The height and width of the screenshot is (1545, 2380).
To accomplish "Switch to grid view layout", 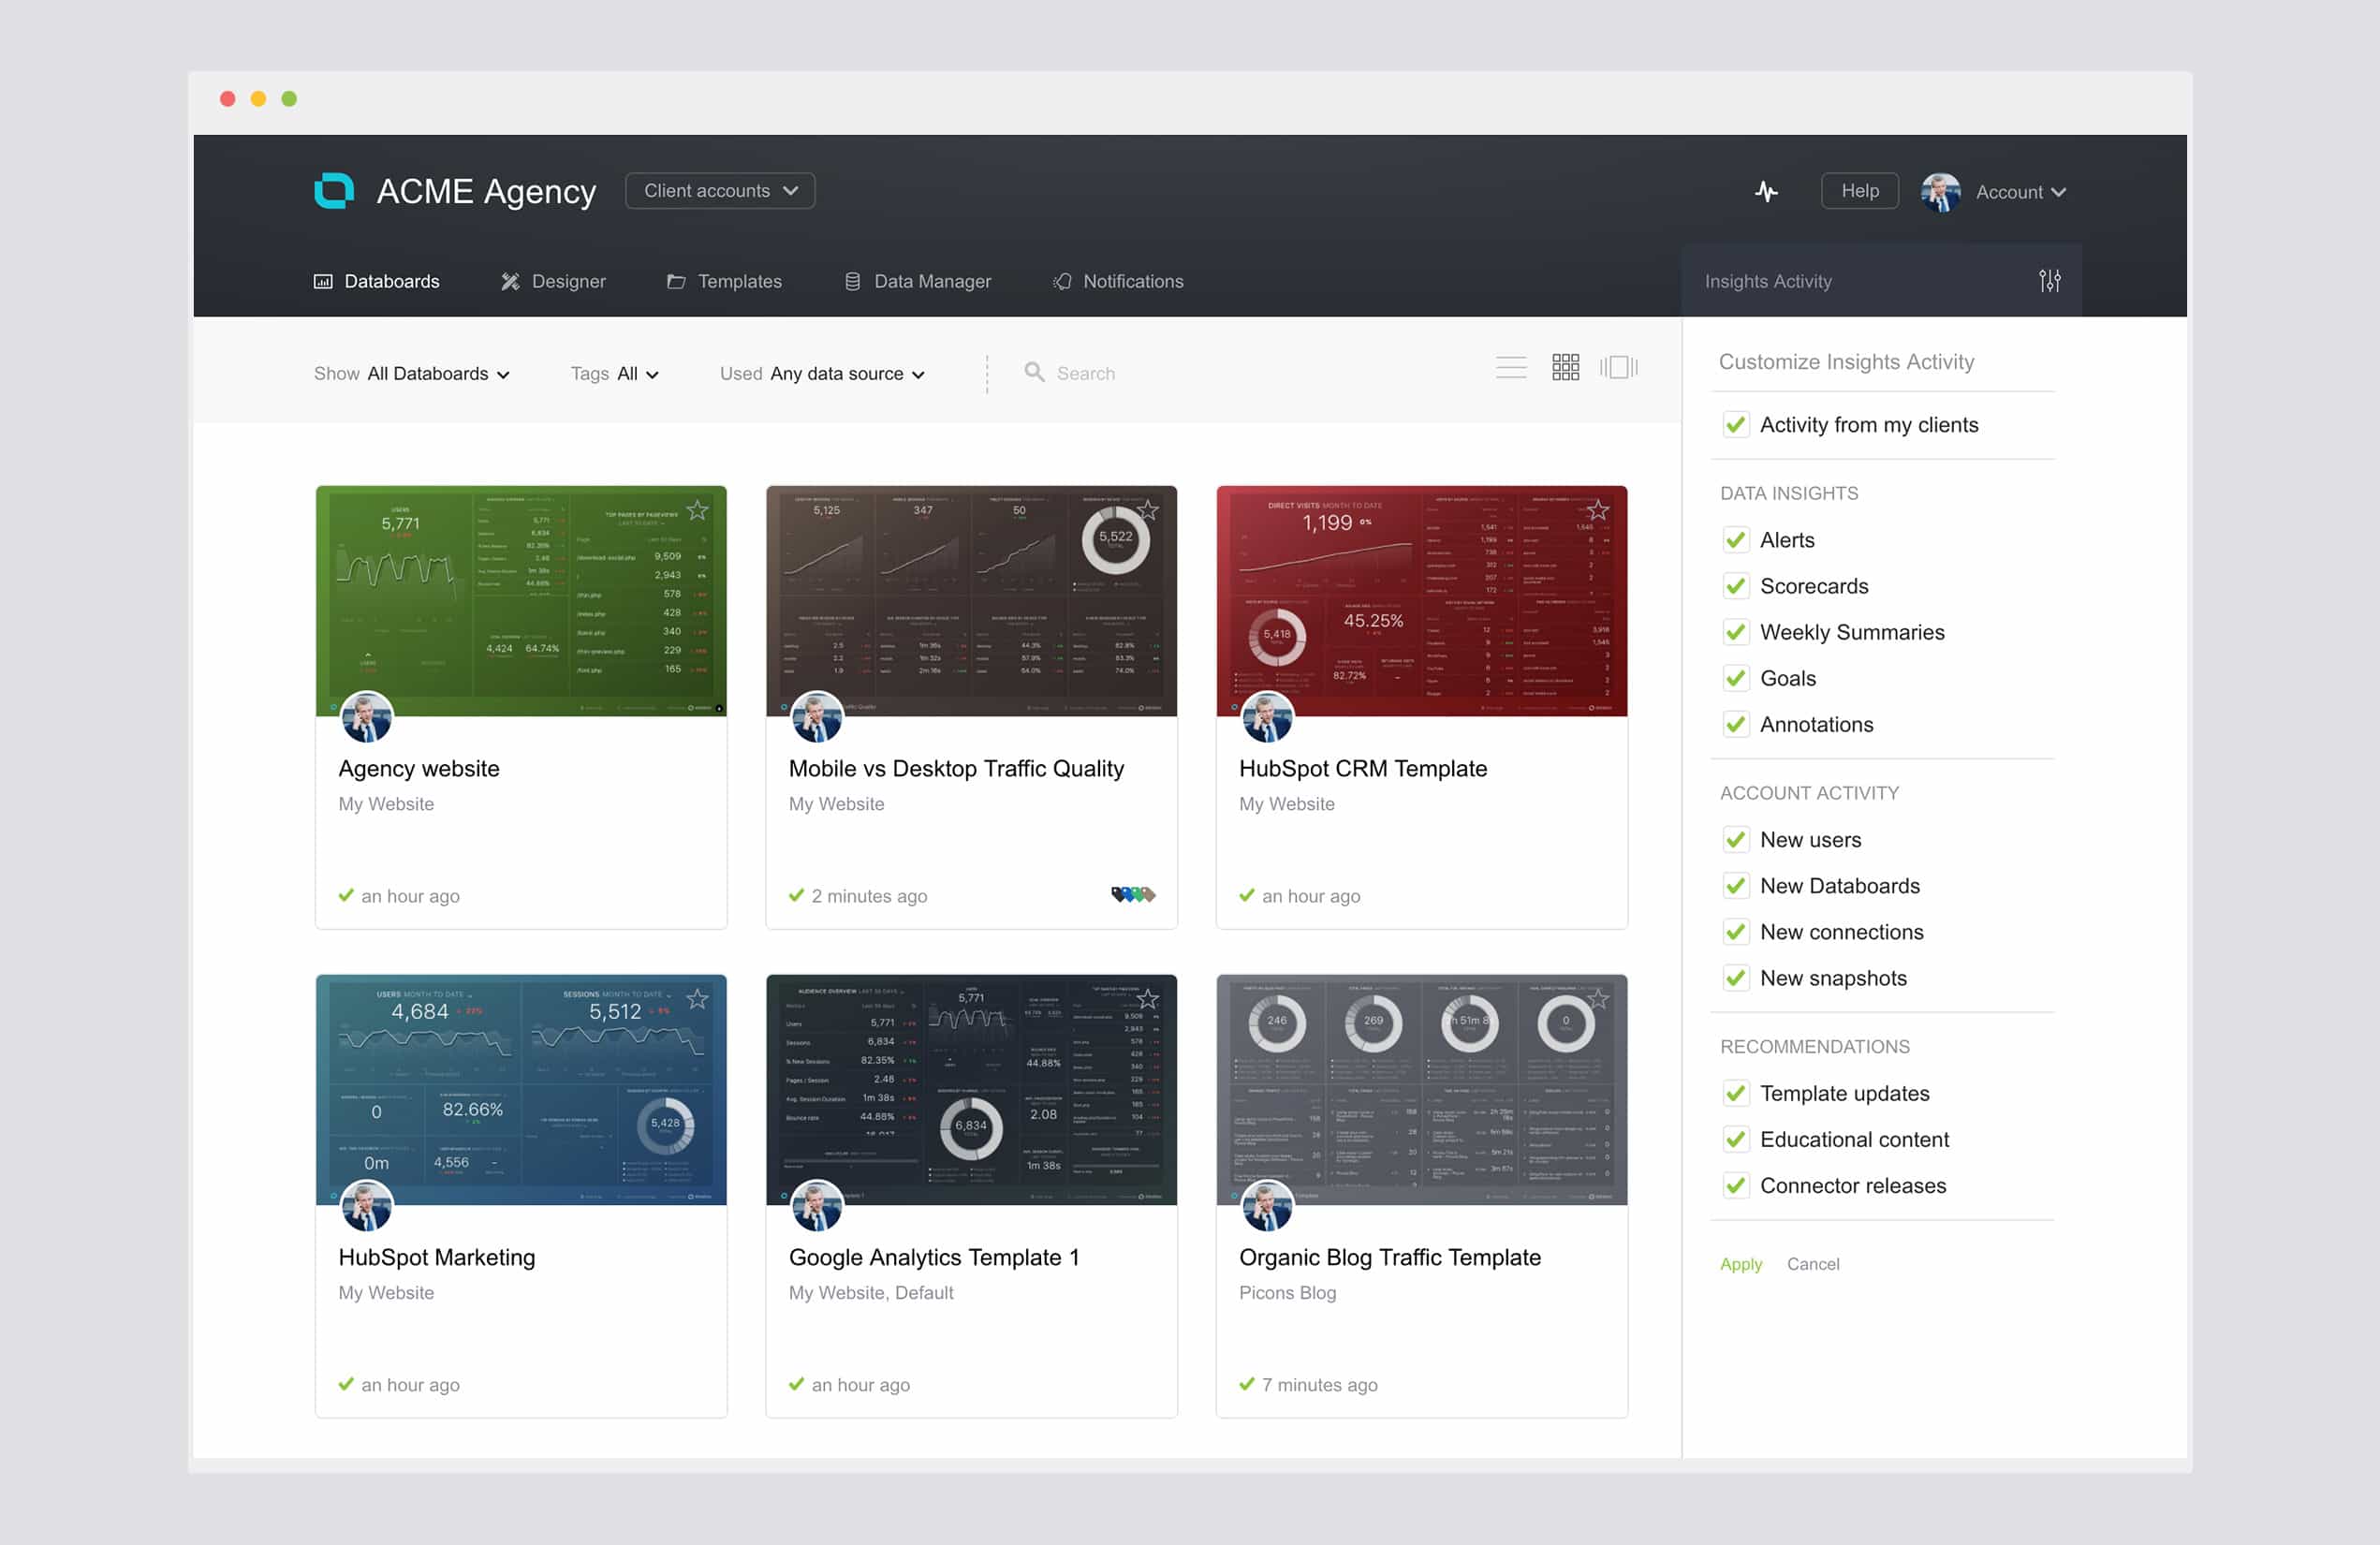I will (1565, 367).
